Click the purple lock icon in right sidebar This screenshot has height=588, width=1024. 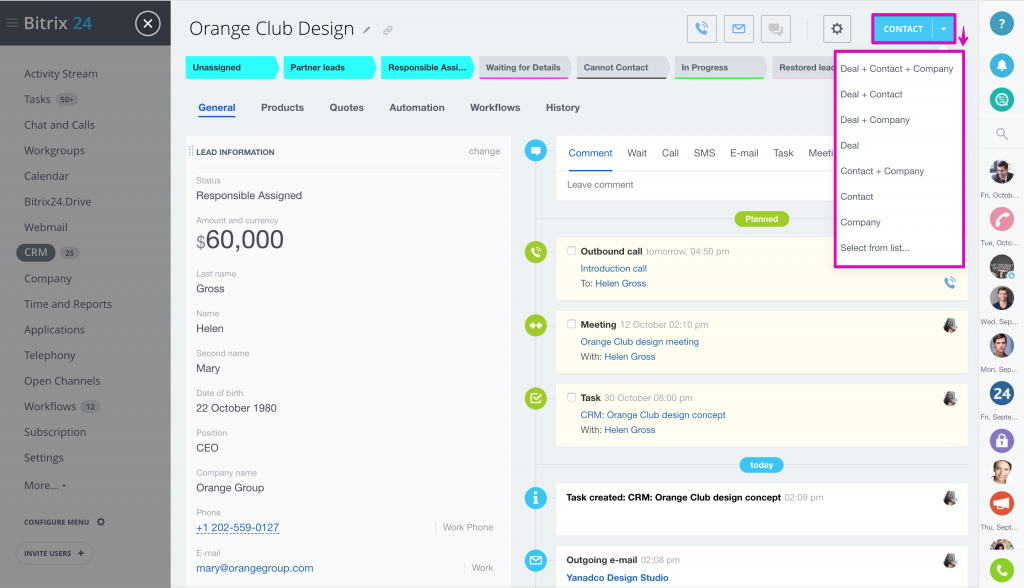point(1001,440)
